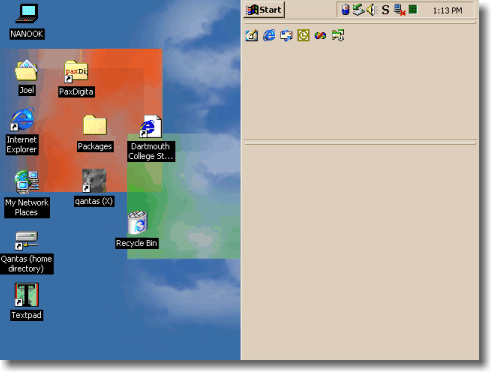491x372 pixels.
Task: Click the 1:13 PM clock in the tray
Action: (447, 11)
